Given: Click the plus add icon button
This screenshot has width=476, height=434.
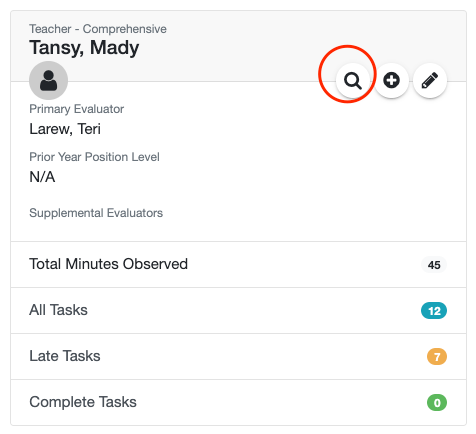Looking at the screenshot, I should coord(391,81).
